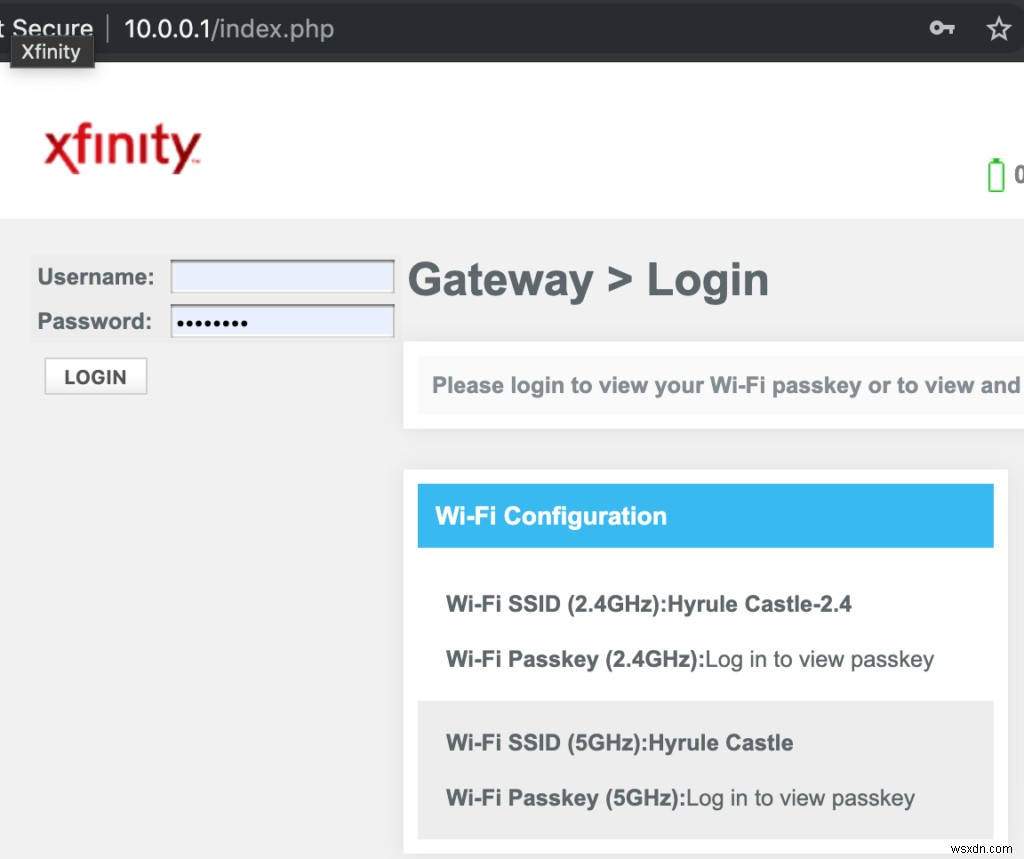Click the saved-password key icon in address bar

(x=942, y=28)
